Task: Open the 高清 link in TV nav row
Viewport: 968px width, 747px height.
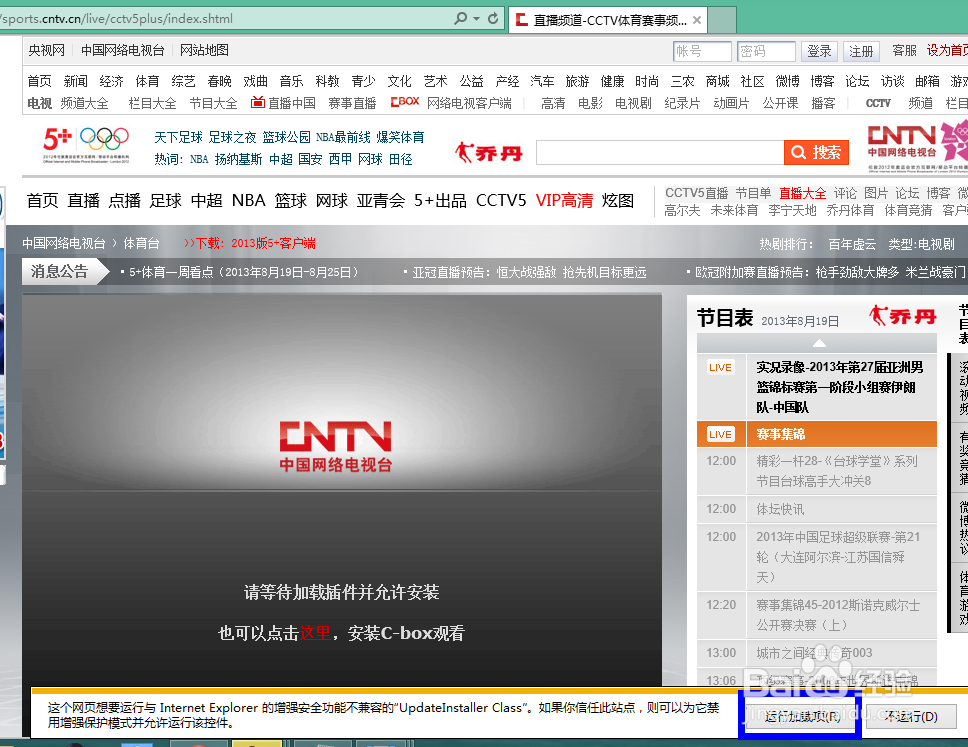Action: 553,103
